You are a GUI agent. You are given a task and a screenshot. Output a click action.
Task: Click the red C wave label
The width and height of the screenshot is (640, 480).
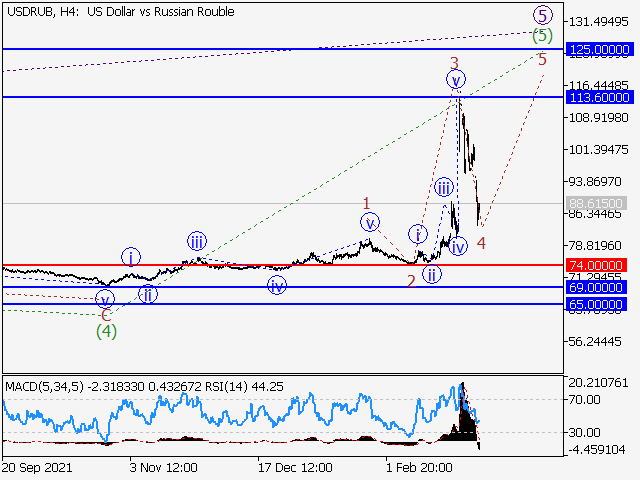[x=106, y=315]
